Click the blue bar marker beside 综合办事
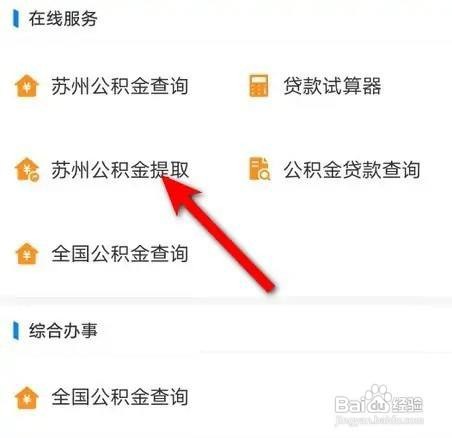This screenshot has width=452, height=438. 15,331
